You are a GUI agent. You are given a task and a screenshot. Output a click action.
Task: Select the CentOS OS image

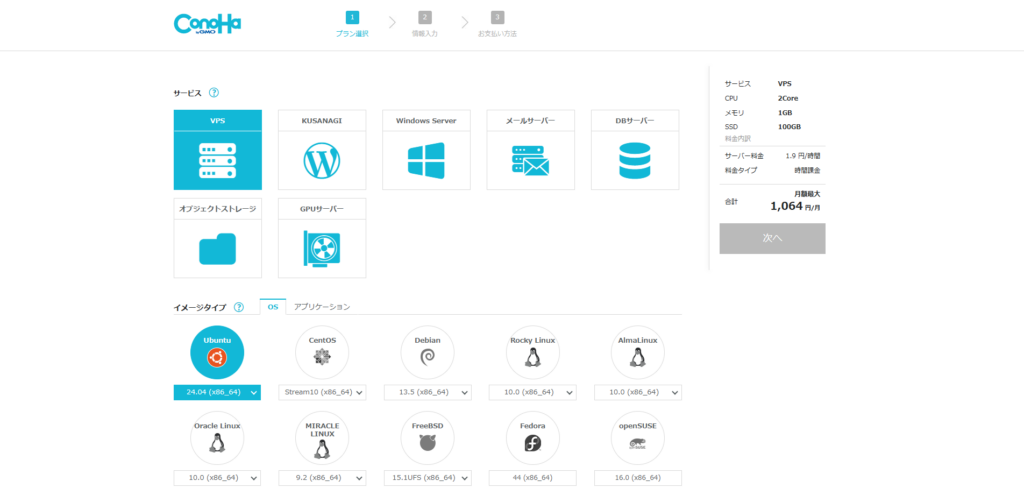coord(322,353)
